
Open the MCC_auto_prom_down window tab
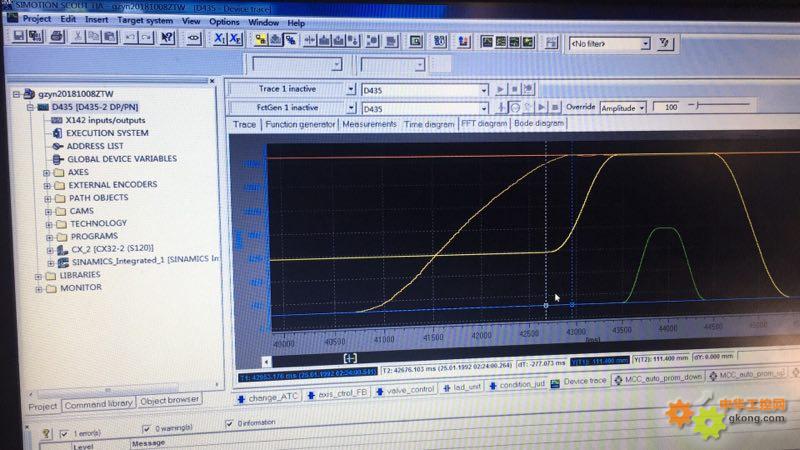click(x=658, y=379)
